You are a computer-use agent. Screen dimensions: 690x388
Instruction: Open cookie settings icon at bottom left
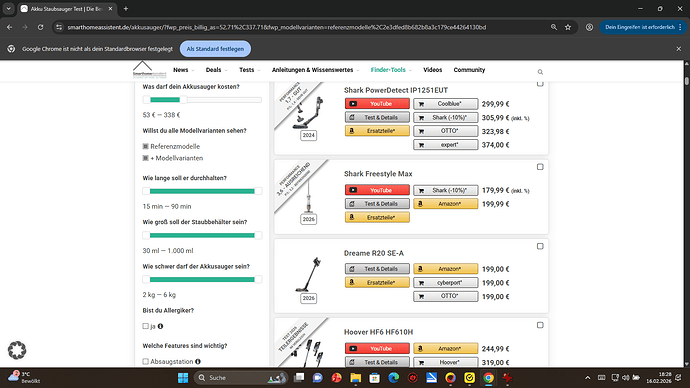pos(17,350)
